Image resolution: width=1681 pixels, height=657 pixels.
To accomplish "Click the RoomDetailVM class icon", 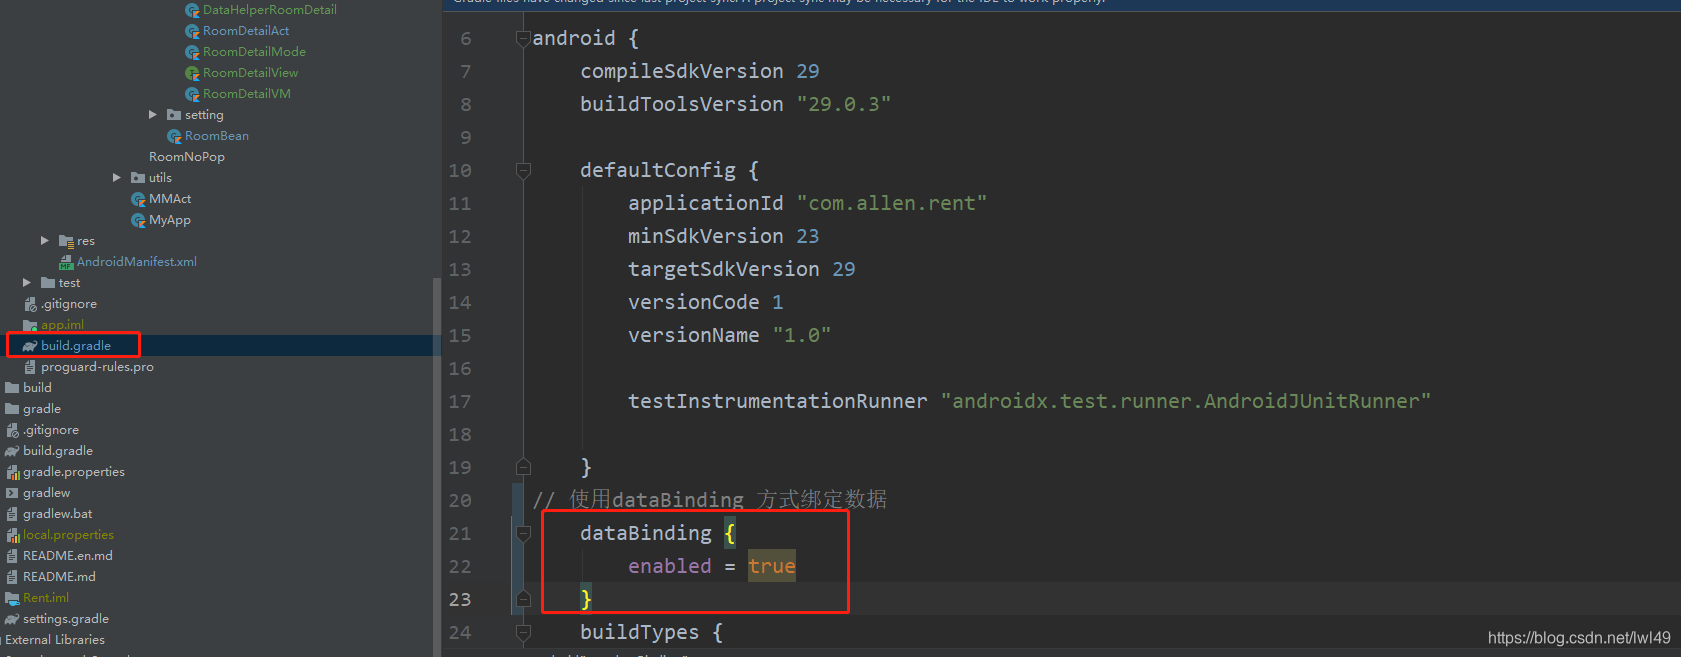I will [192, 94].
